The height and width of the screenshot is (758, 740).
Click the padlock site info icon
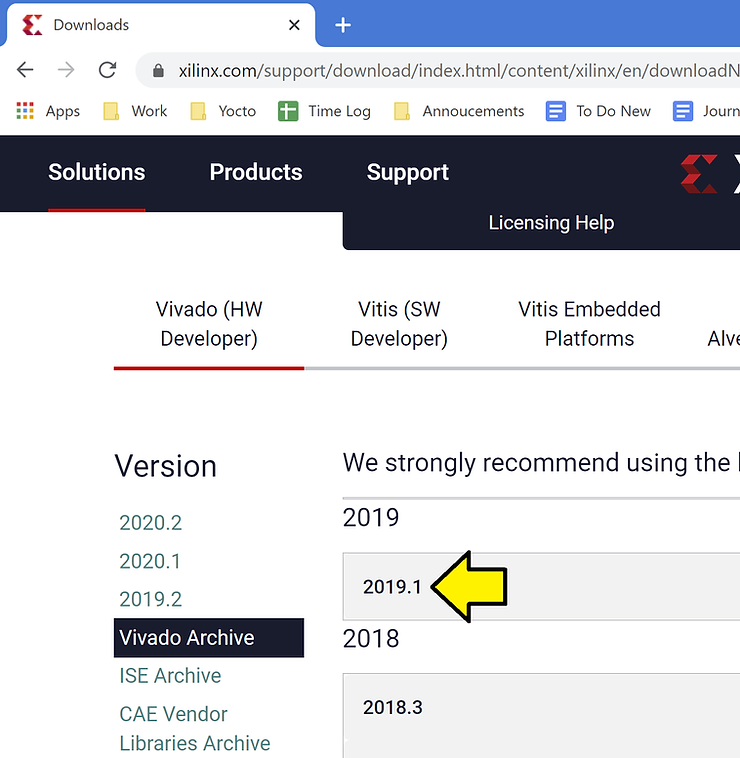(157, 71)
